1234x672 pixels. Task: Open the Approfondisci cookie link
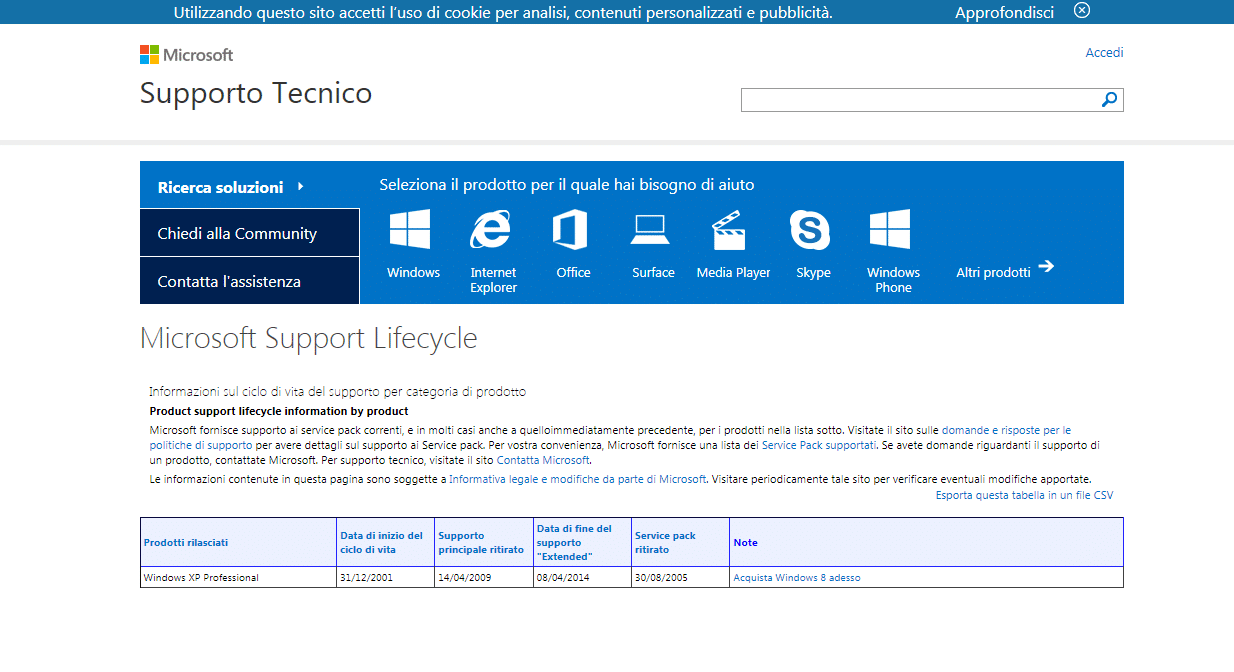[x=1004, y=12]
